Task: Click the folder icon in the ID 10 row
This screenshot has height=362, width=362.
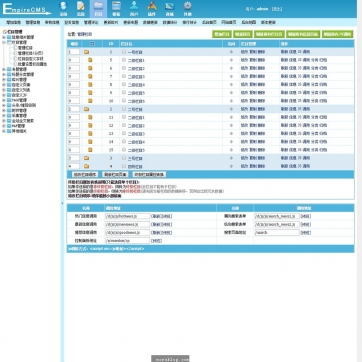Action: 90,101
